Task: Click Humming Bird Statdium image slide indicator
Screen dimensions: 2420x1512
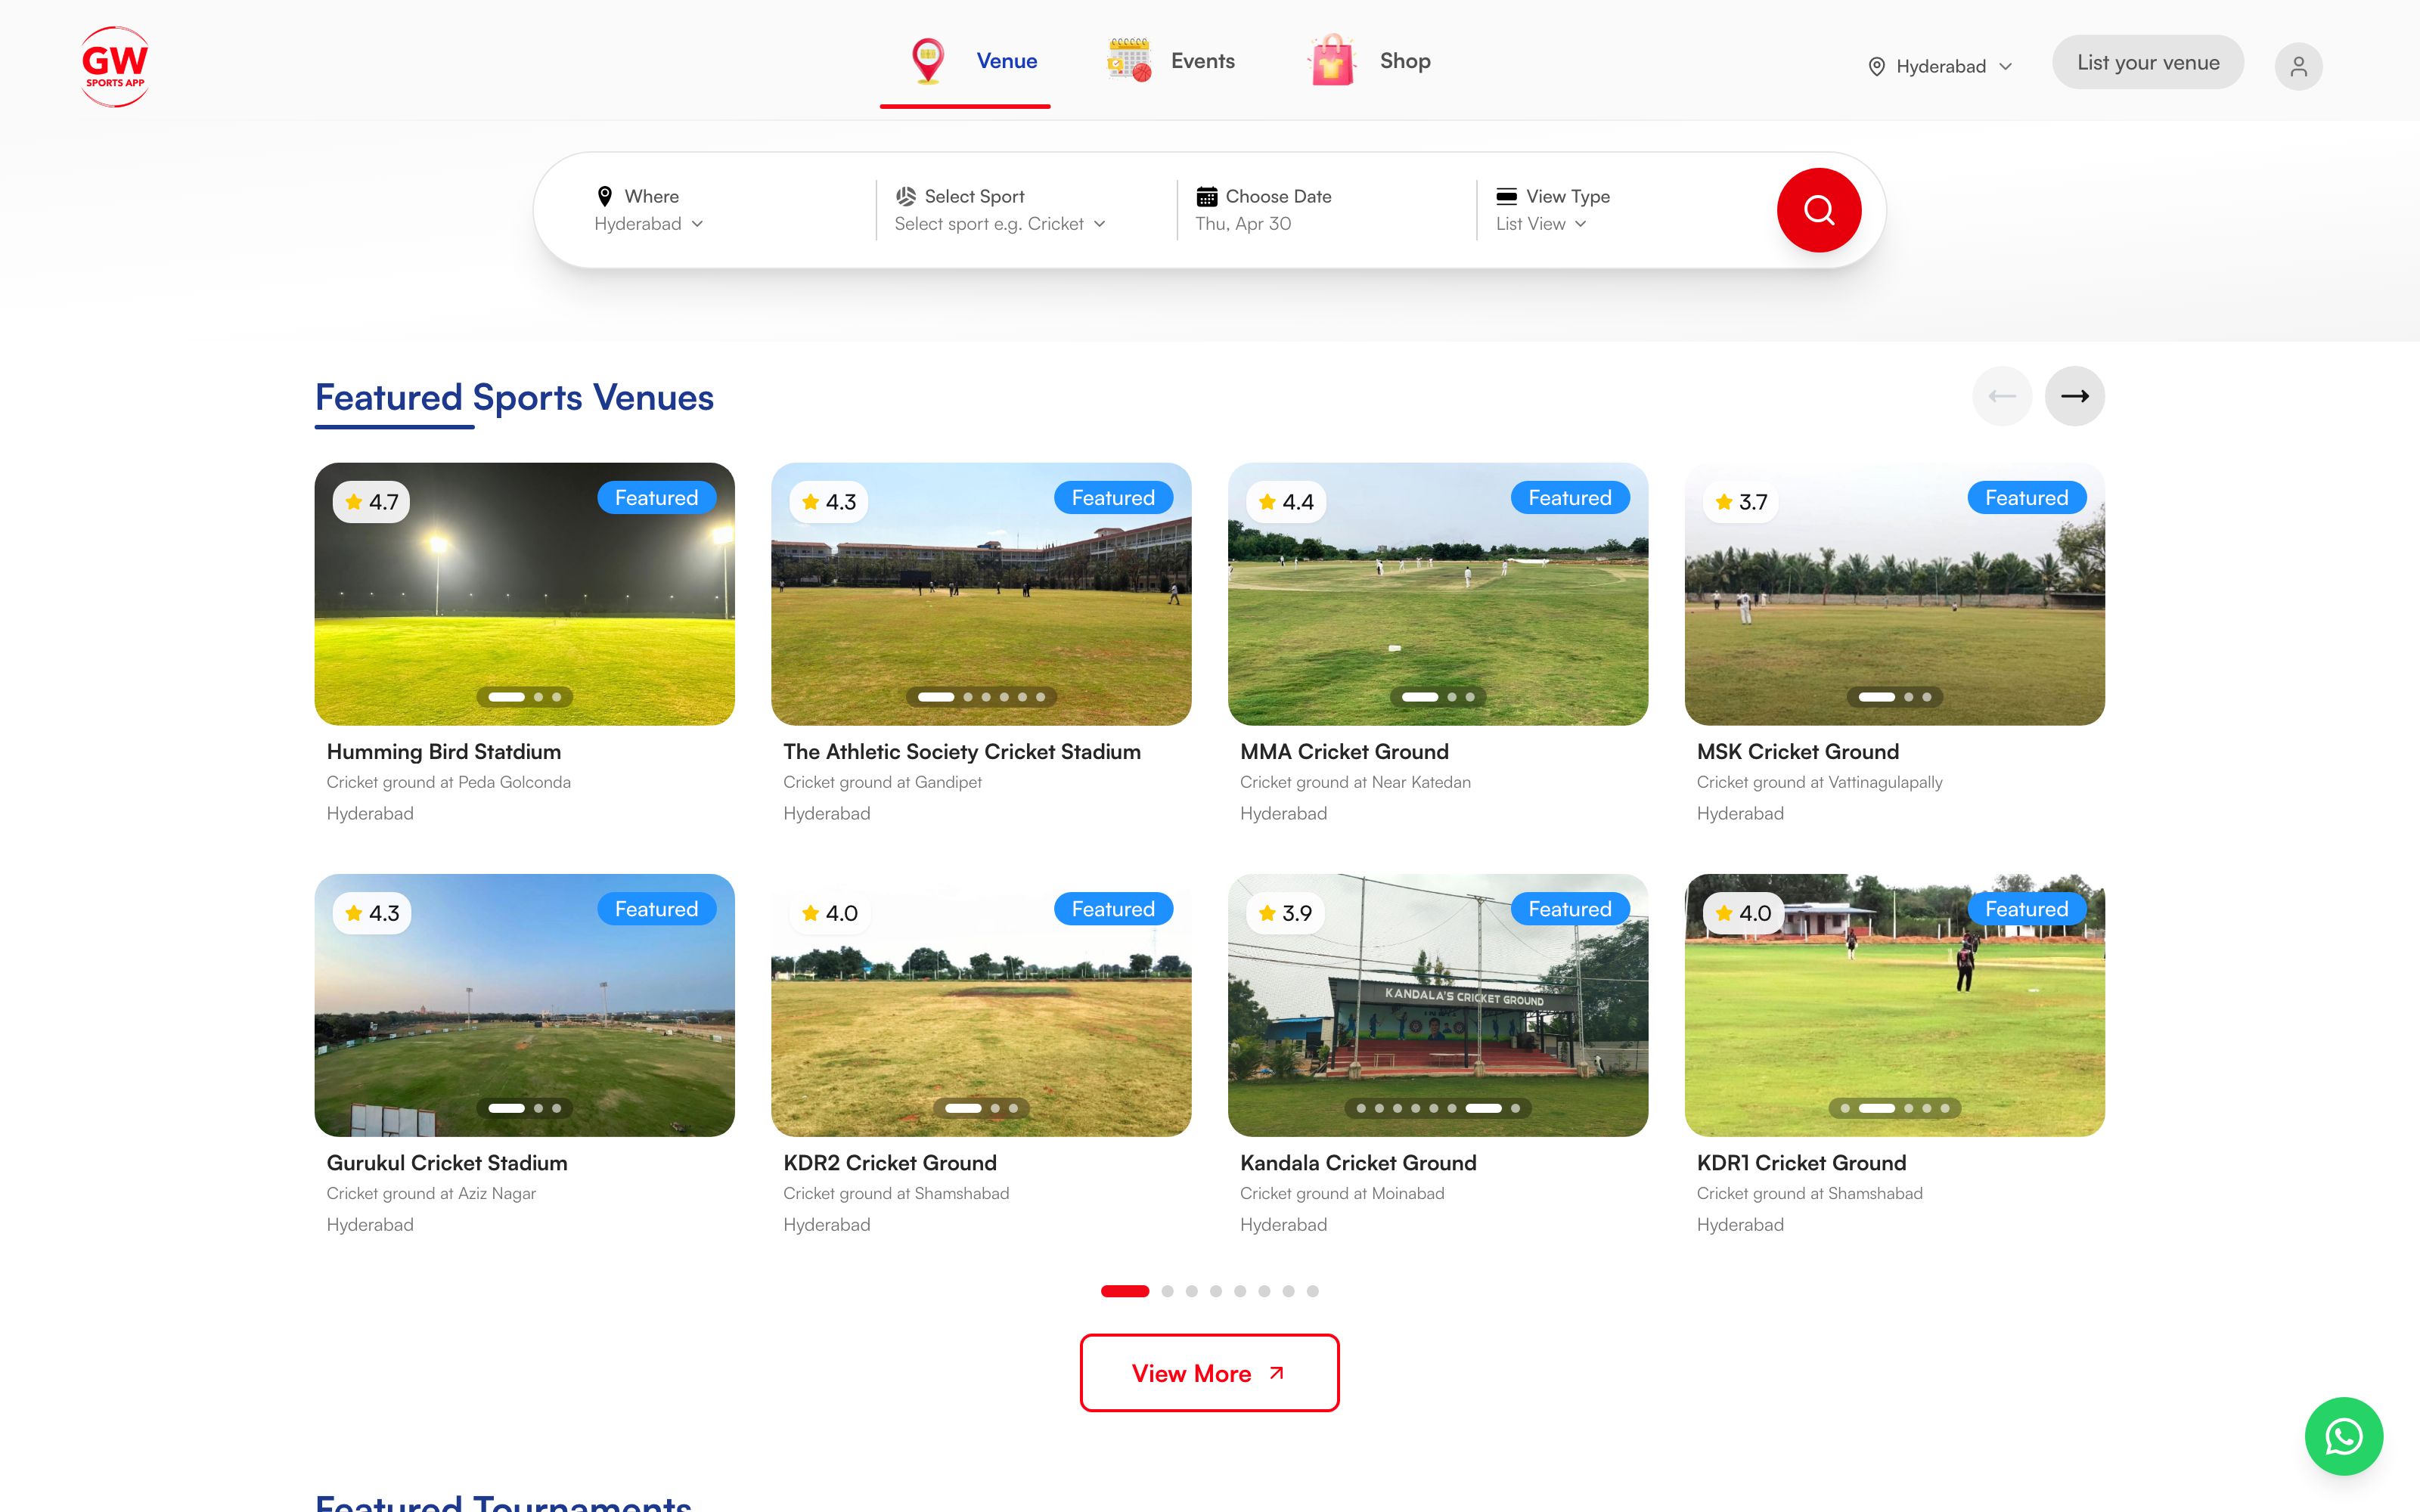Action: (x=524, y=697)
